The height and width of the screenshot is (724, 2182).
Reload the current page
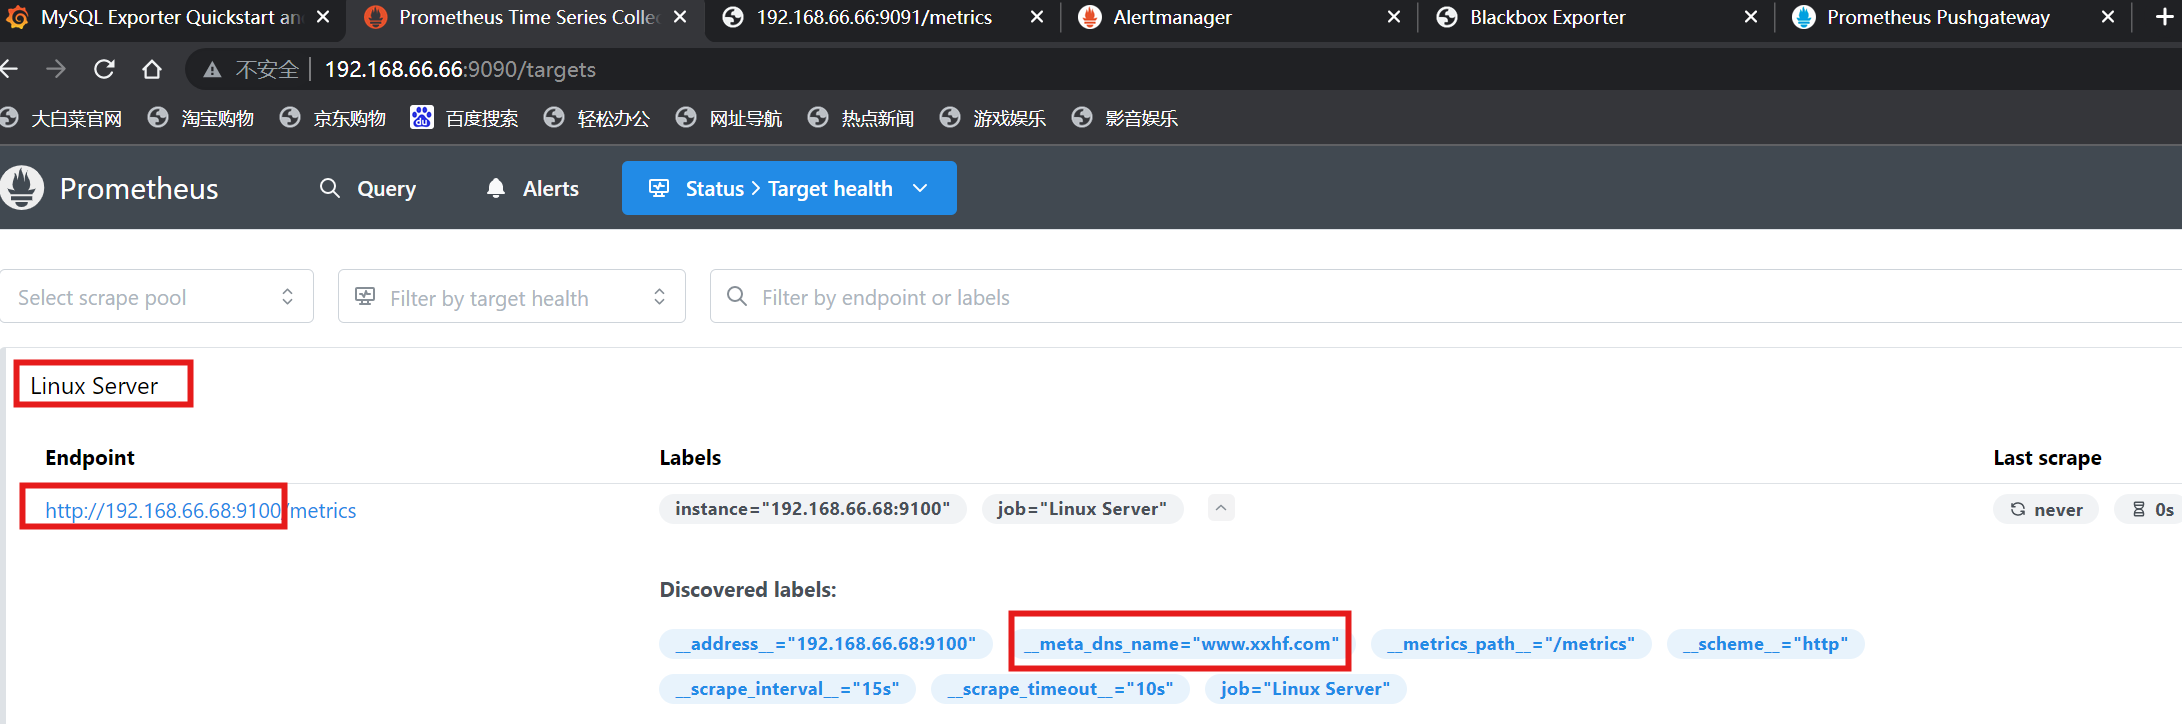tap(104, 69)
